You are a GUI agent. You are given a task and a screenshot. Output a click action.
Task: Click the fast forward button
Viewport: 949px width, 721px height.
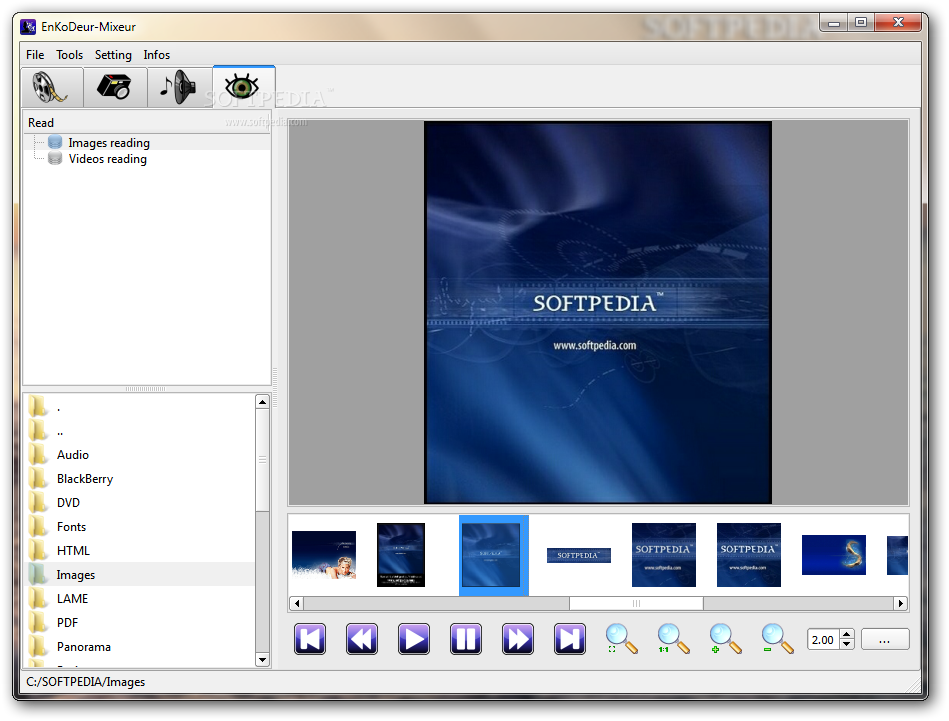coord(518,639)
